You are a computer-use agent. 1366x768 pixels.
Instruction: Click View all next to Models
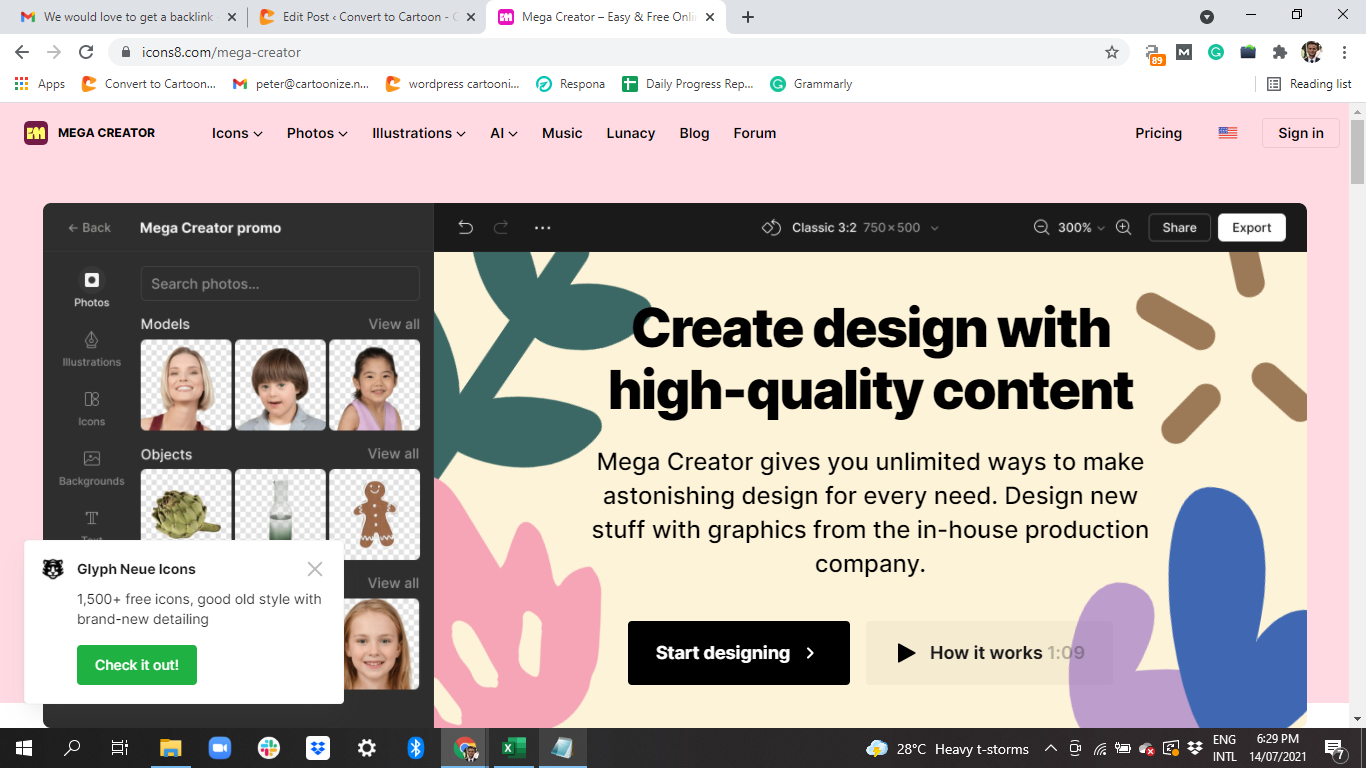[x=394, y=324]
